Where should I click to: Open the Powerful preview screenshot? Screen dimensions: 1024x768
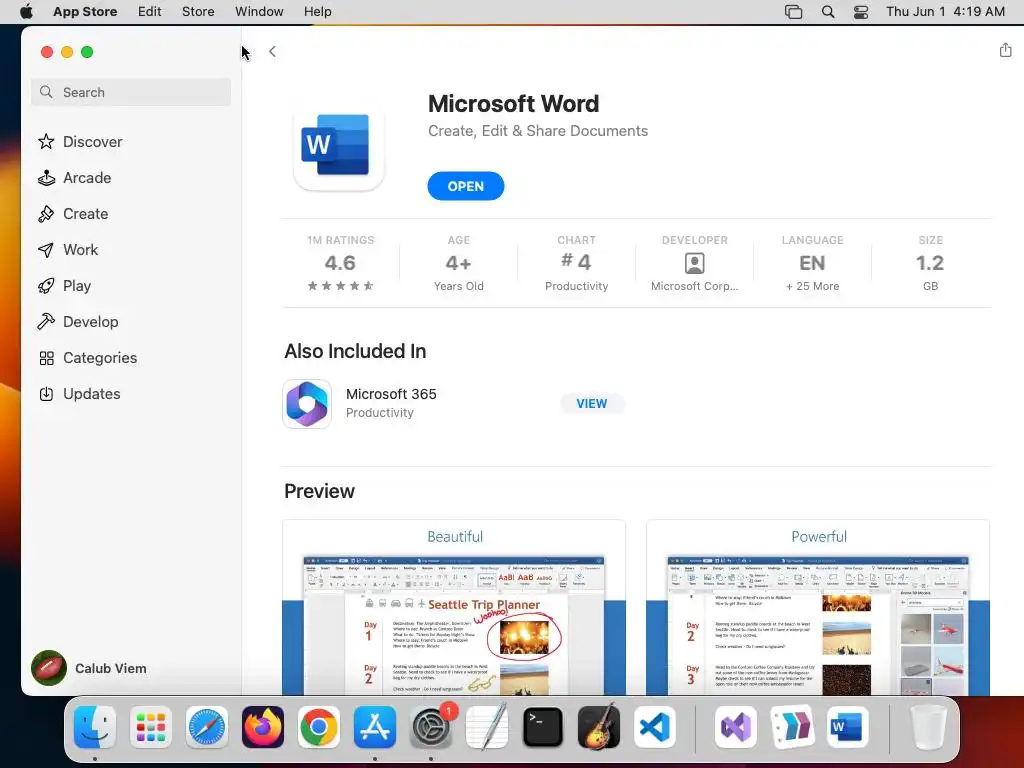coord(818,608)
